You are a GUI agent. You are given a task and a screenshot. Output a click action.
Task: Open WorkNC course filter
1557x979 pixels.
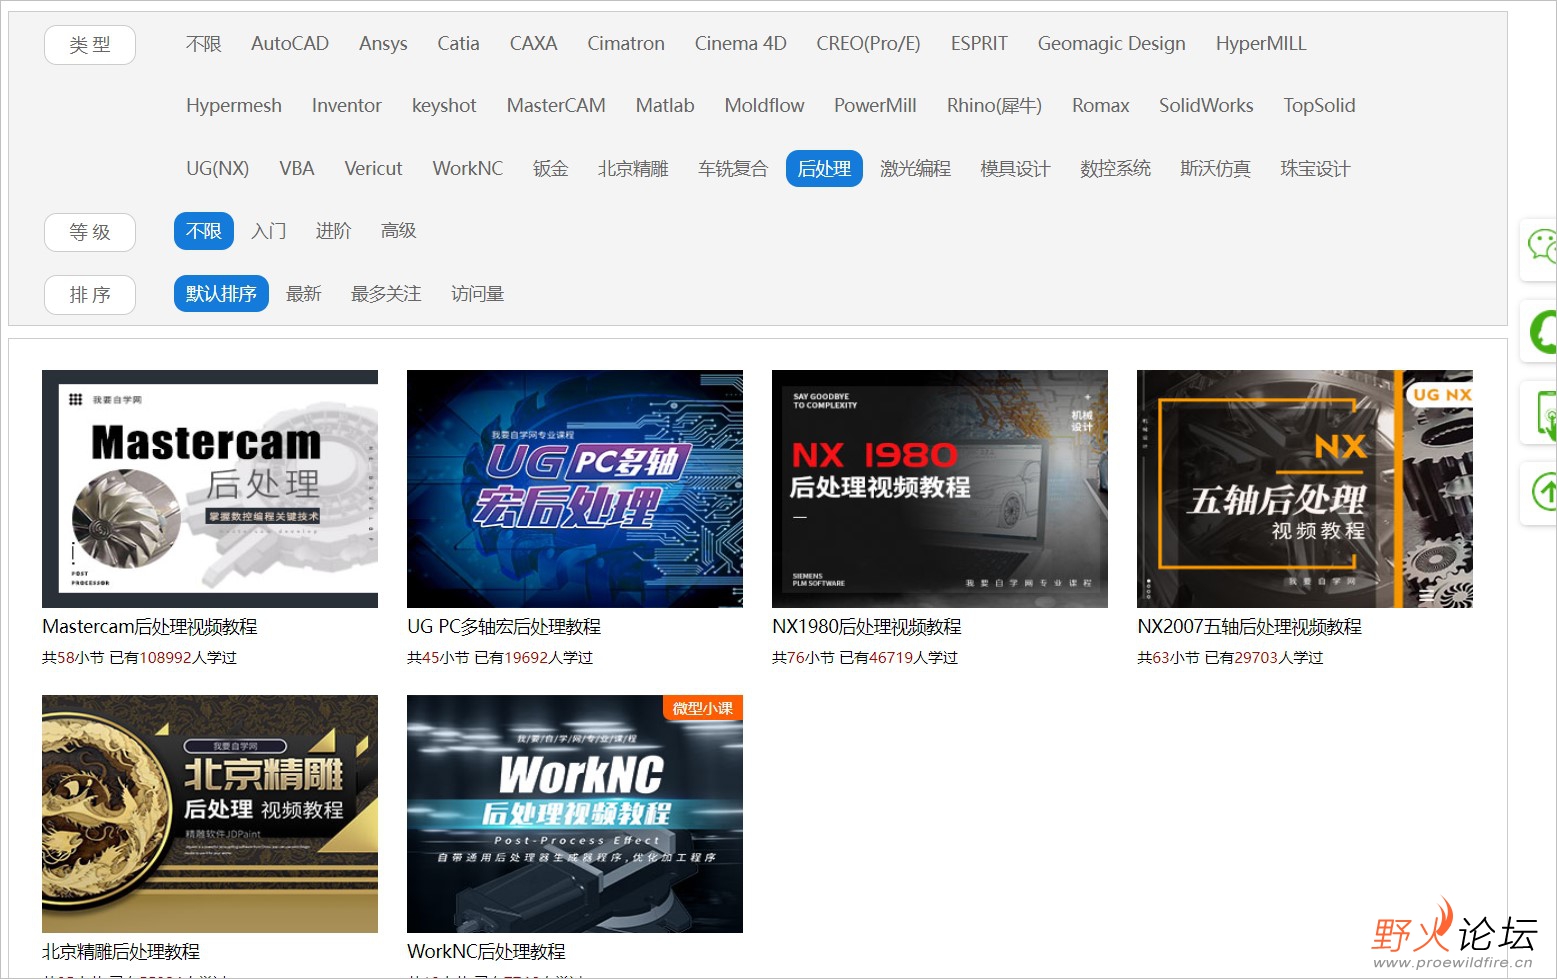[467, 169]
